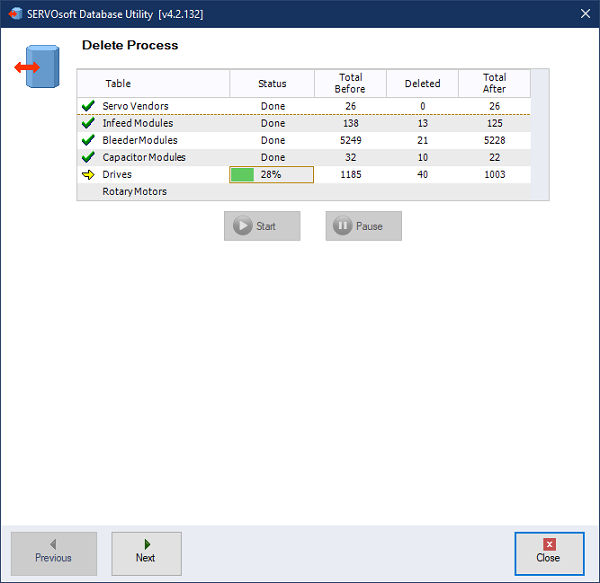This screenshot has width=600, height=583.
Task: Click the Done status for Capacitor Modules
Action: [x=273, y=157]
